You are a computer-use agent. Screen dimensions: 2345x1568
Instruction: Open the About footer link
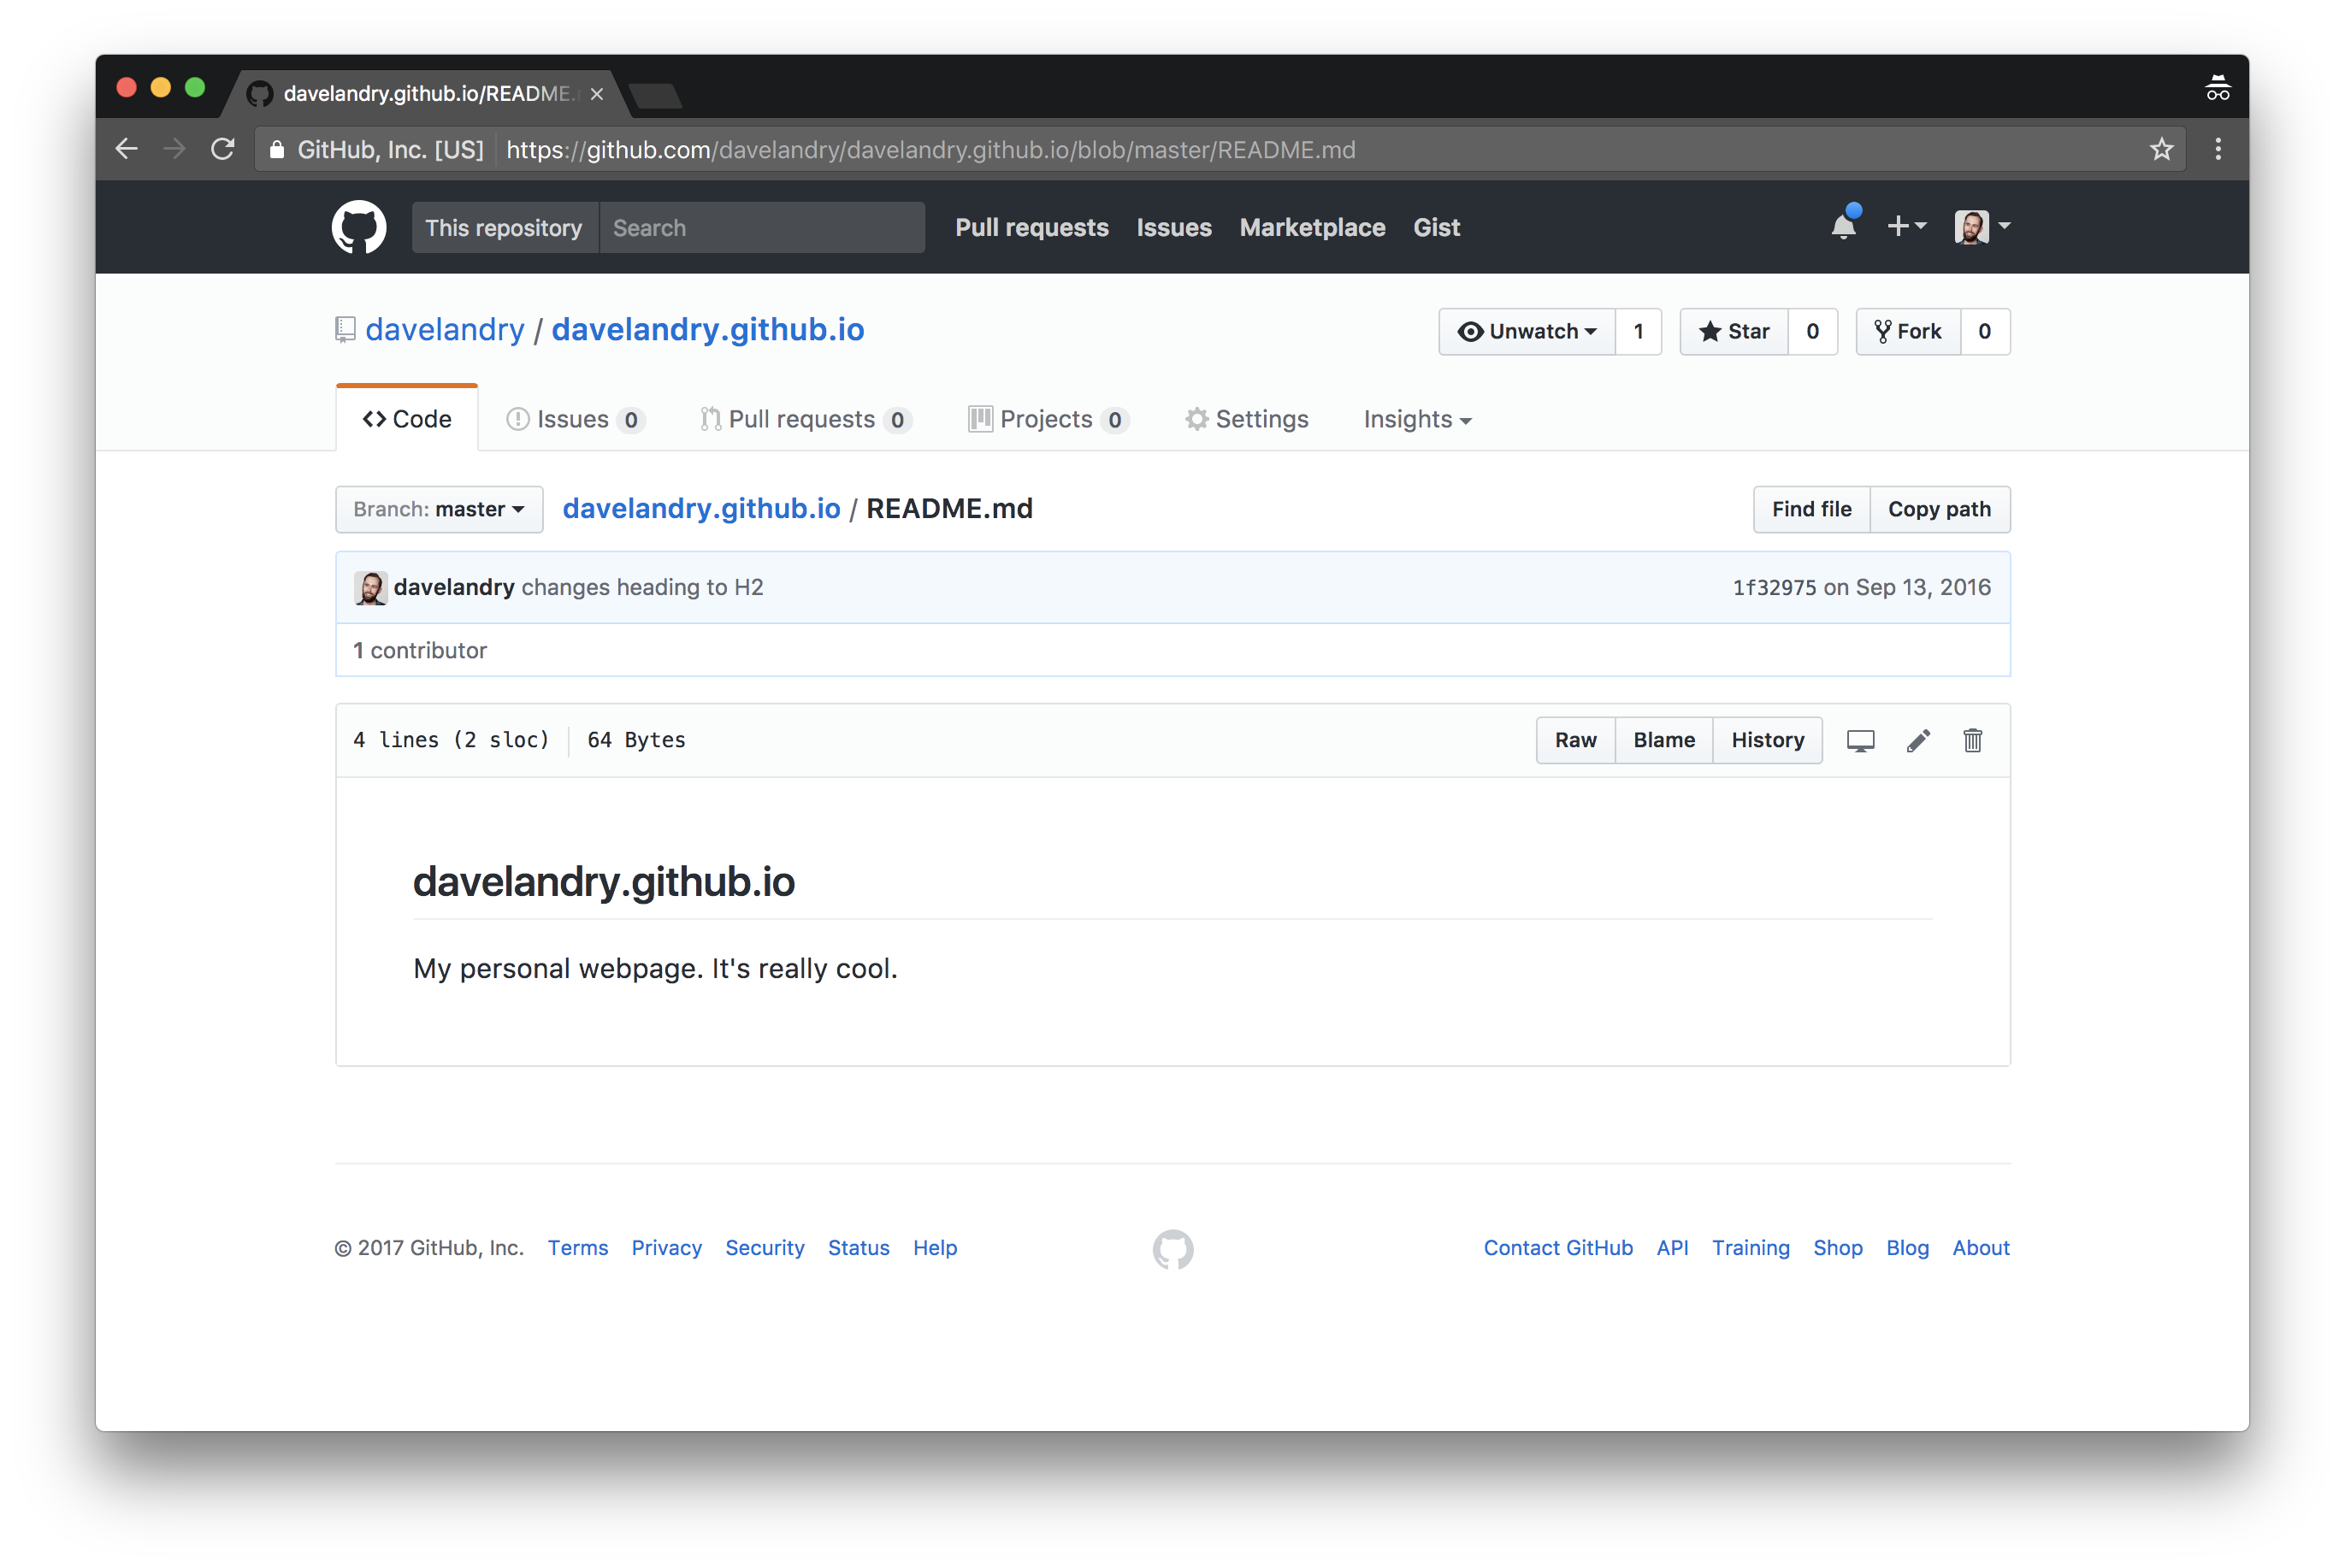click(1981, 1248)
